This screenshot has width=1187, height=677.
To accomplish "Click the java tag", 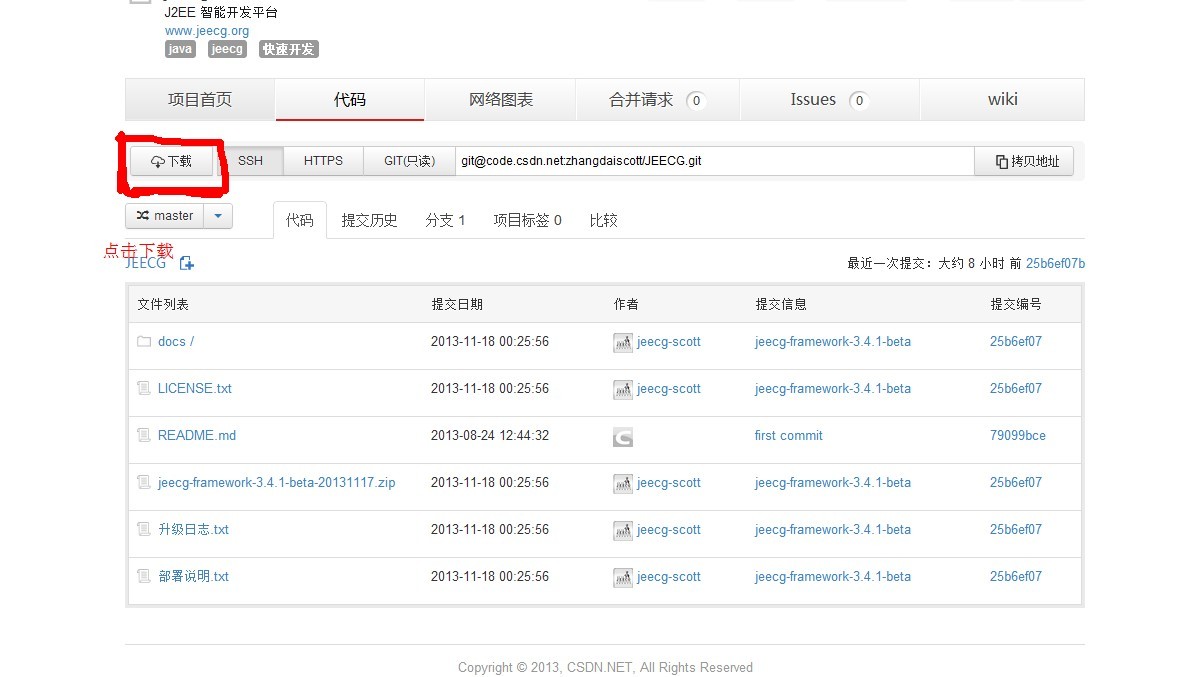I will click(180, 49).
